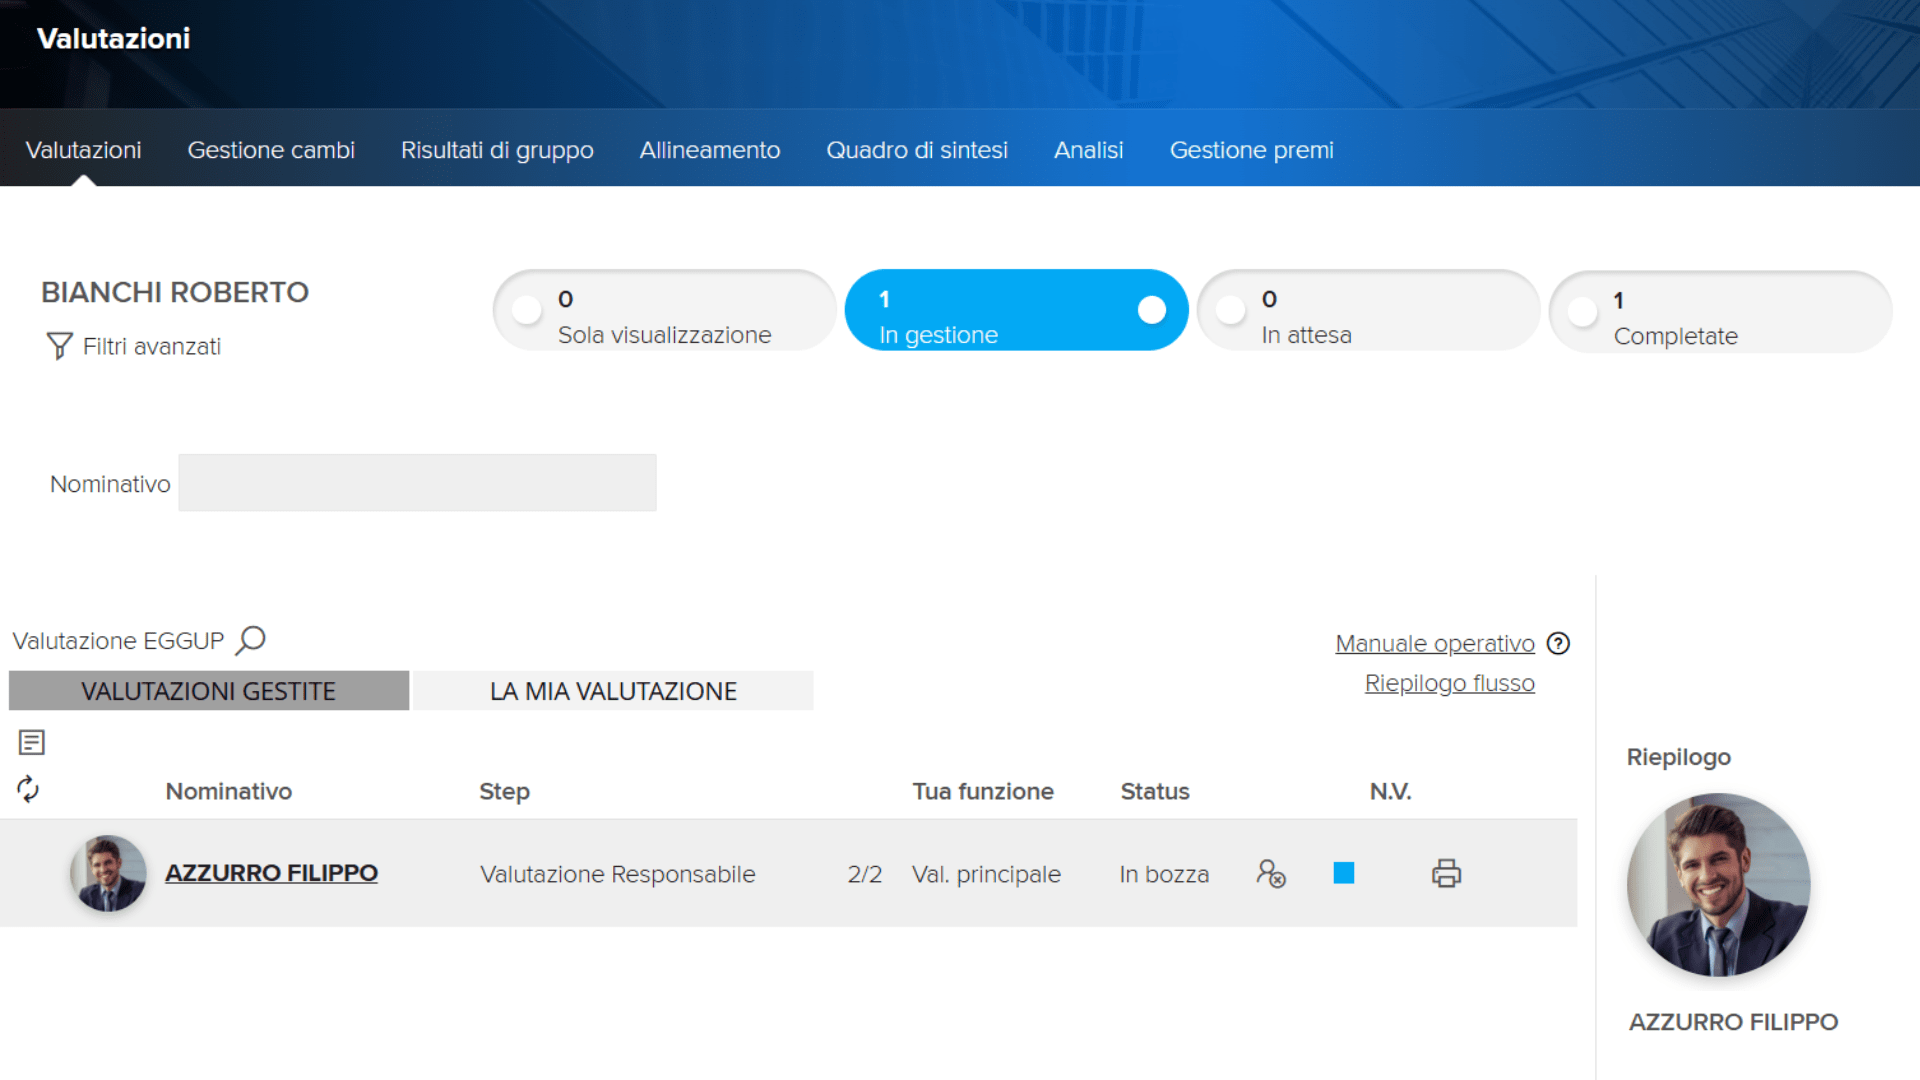Click the Step column header

pyautogui.click(x=504, y=791)
